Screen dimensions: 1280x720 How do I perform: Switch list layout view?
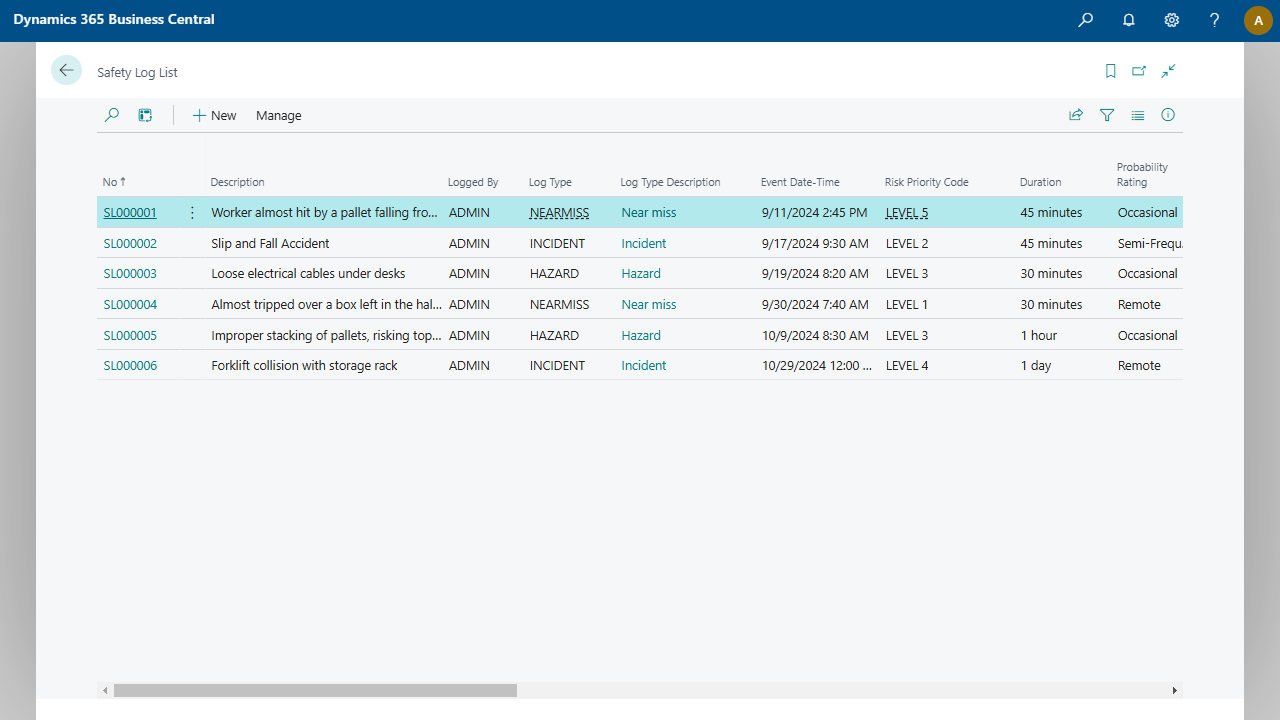1138,115
